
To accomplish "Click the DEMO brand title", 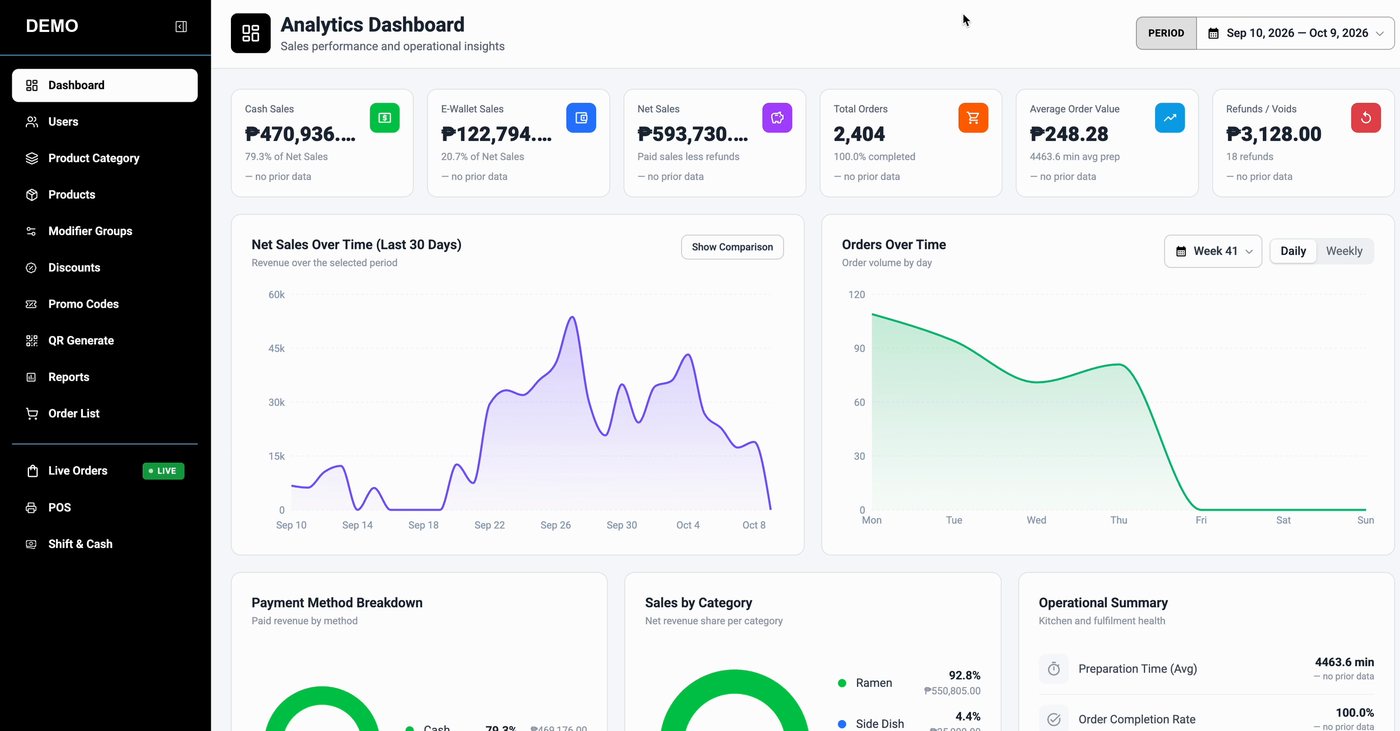I will [x=52, y=26].
